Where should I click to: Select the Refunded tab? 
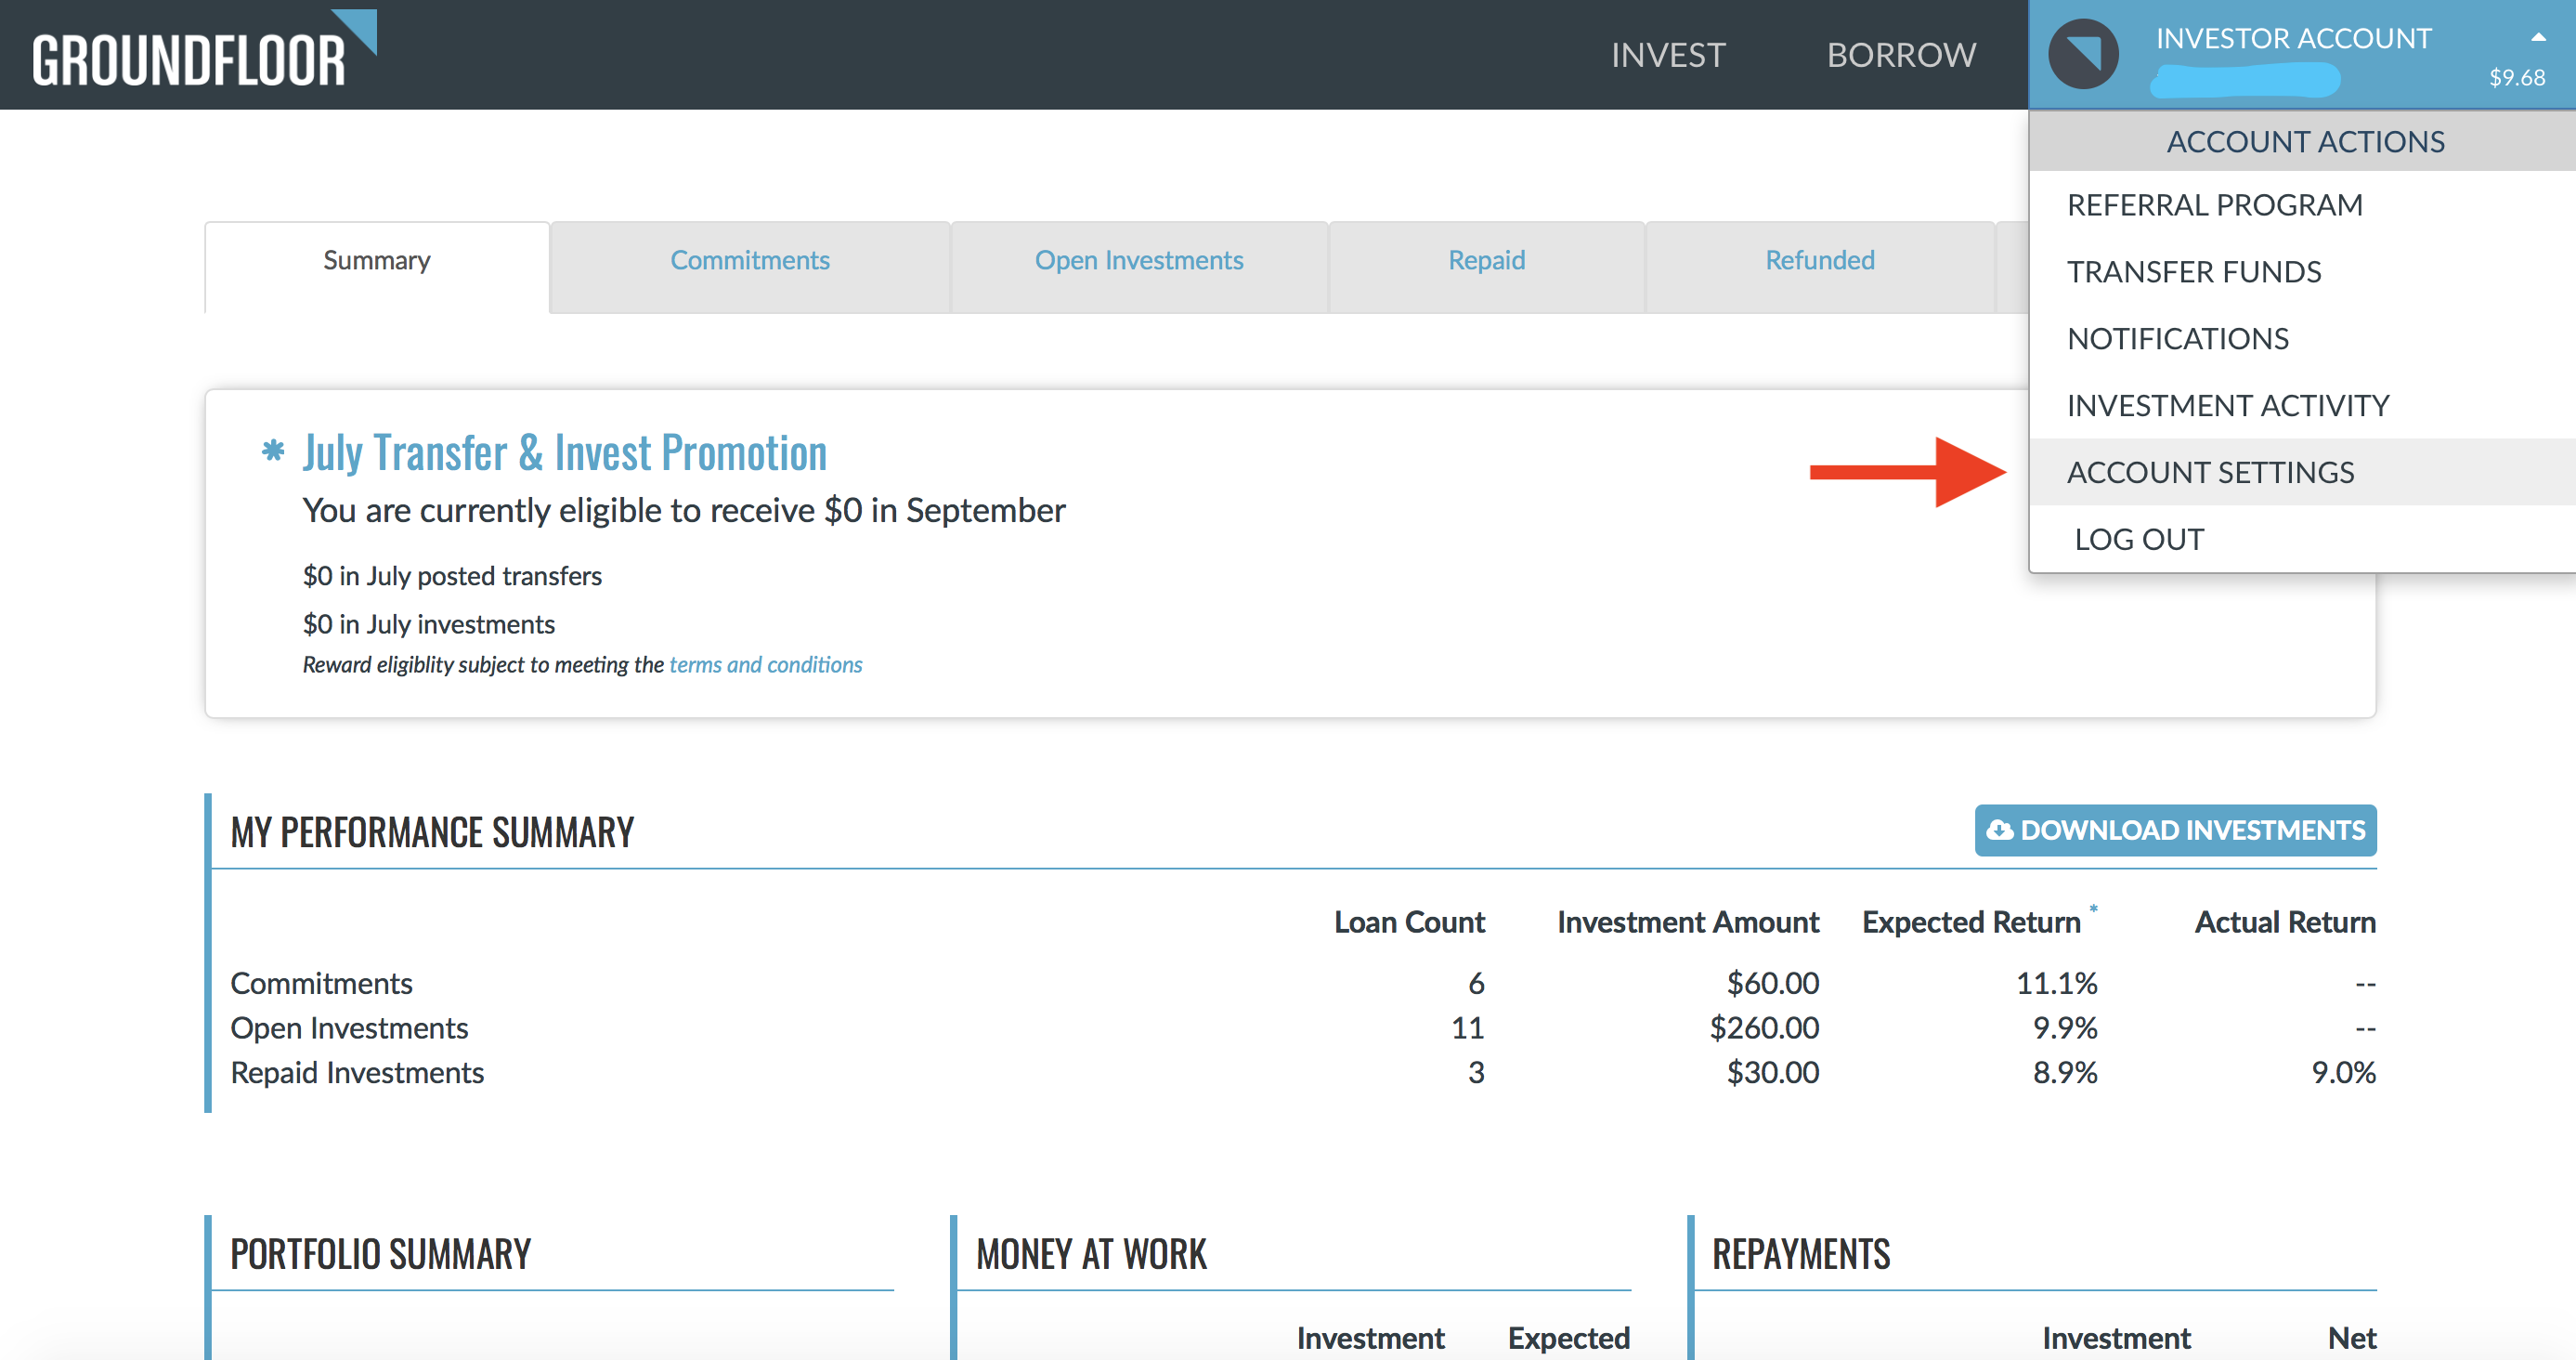click(x=1819, y=261)
